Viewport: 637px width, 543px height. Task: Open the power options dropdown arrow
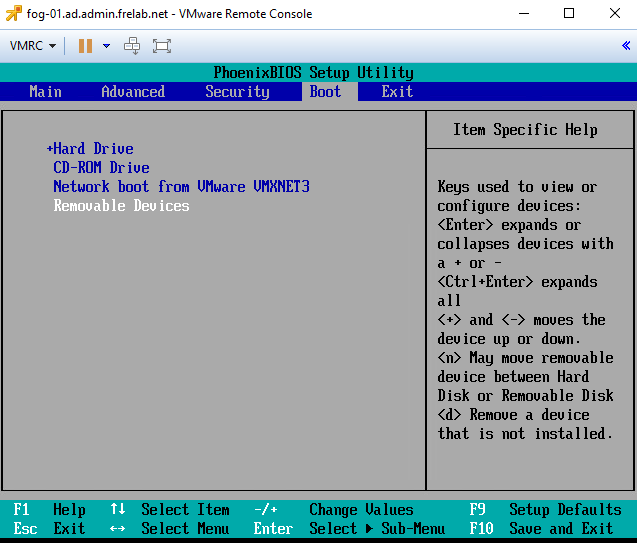click(106, 46)
